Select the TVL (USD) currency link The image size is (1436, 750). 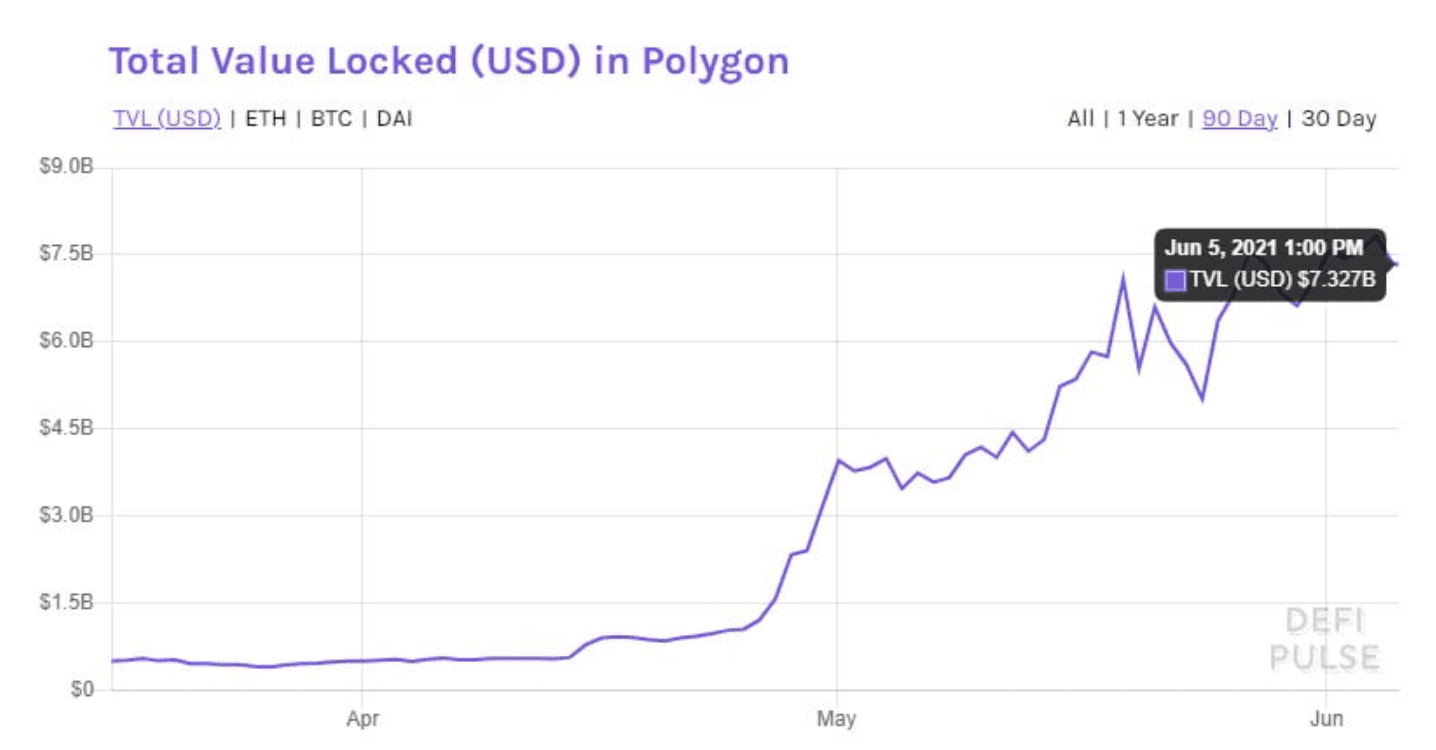167,118
